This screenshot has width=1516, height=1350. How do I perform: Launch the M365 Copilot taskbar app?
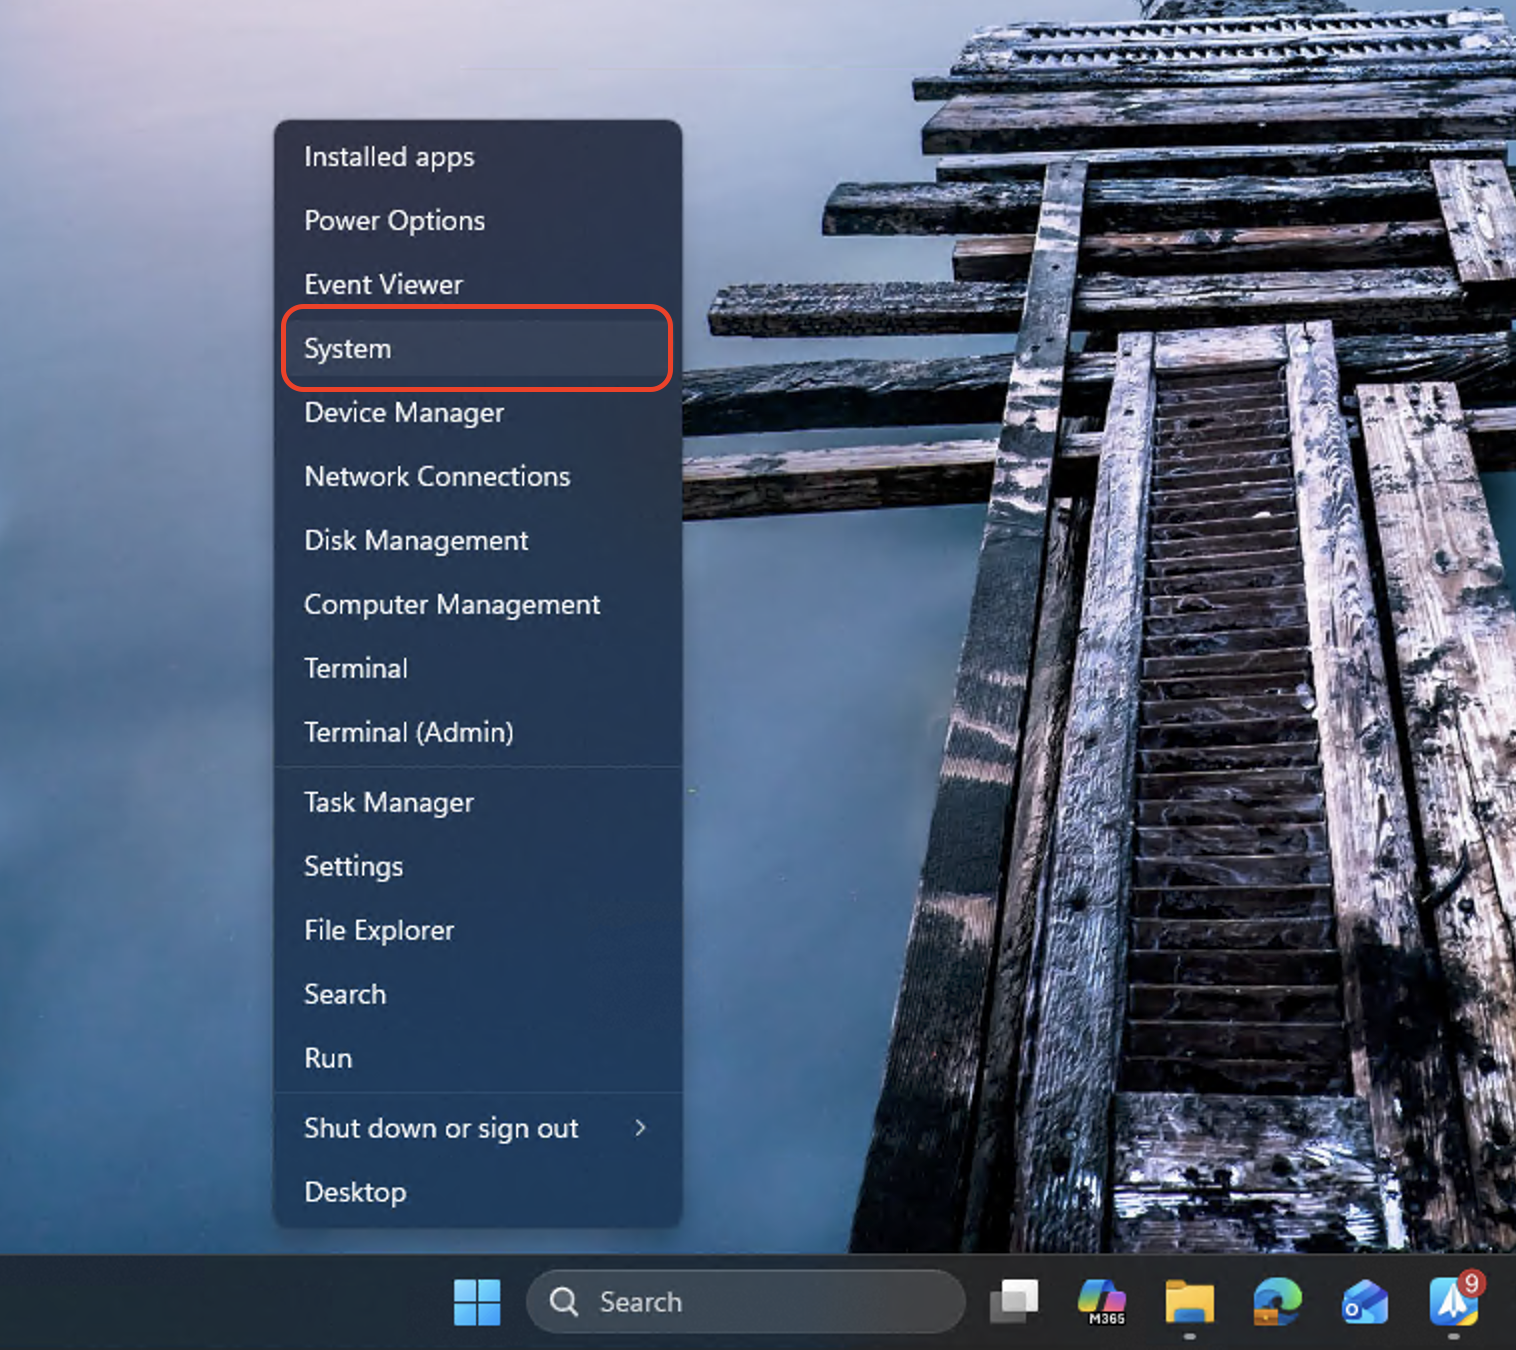point(1102,1302)
